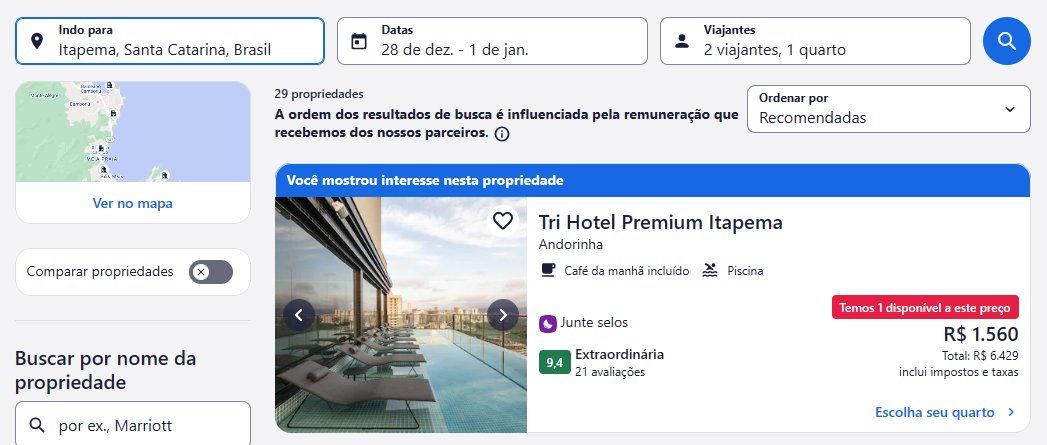Open the map preview thumbnail

coord(133,132)
